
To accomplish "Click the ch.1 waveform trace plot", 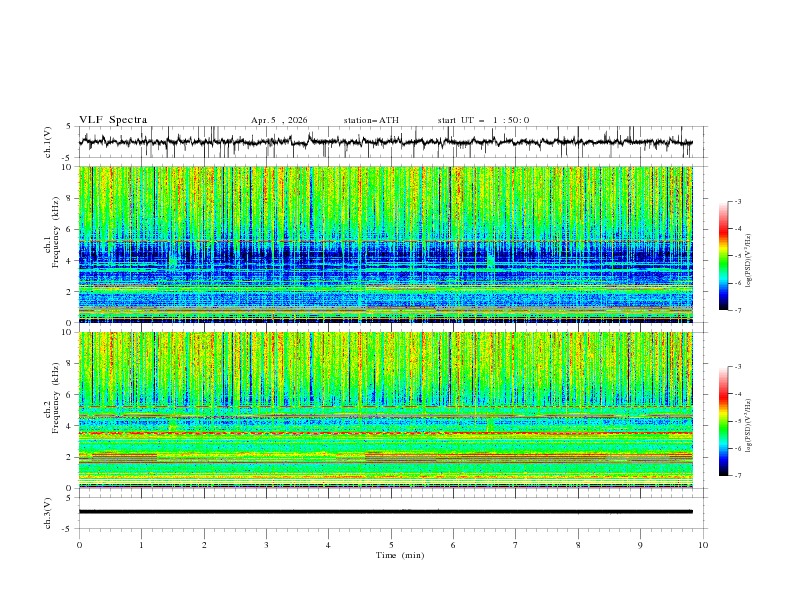I will click(x=386, y=142).
